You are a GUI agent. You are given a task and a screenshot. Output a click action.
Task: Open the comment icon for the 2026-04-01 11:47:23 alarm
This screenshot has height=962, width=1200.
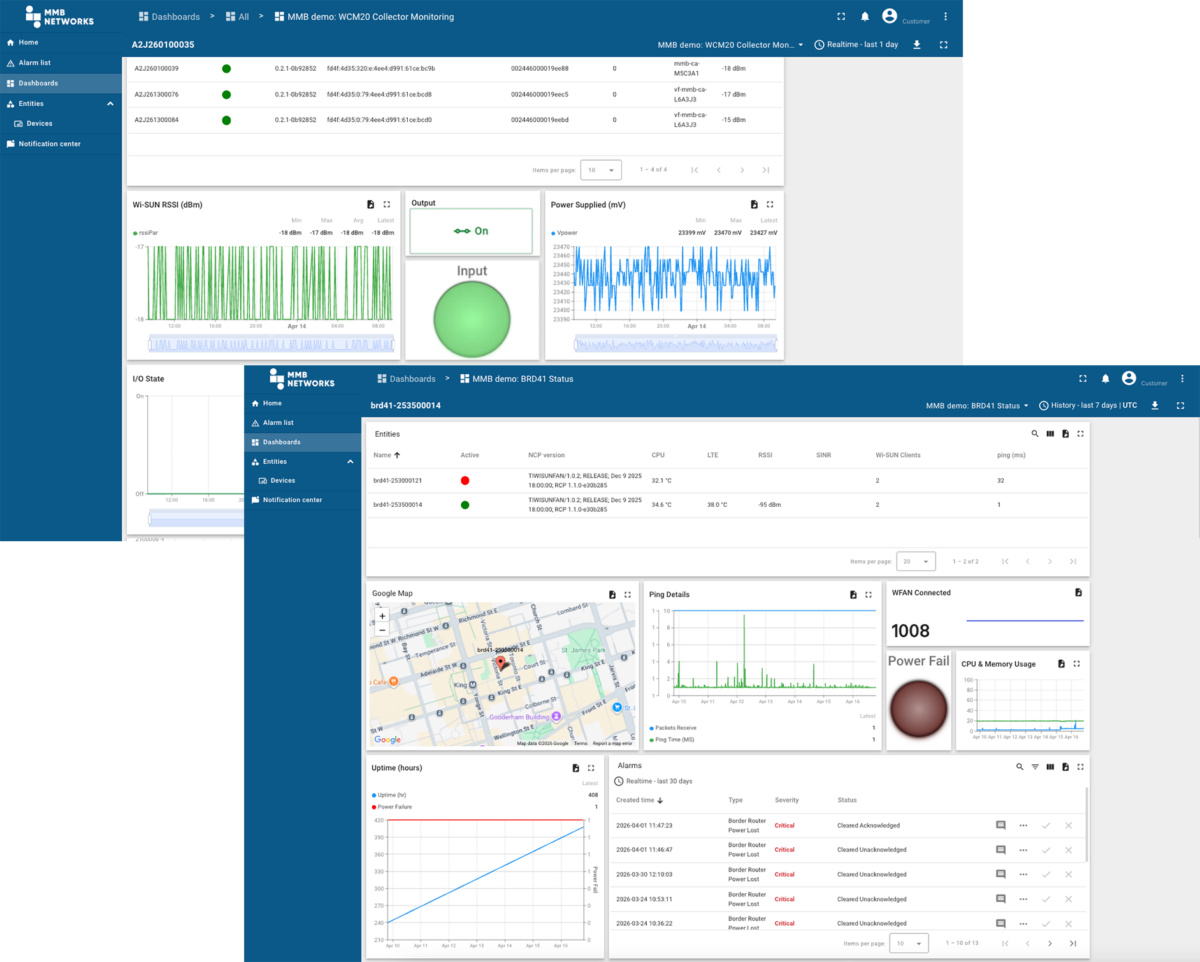pos(1000,825)
